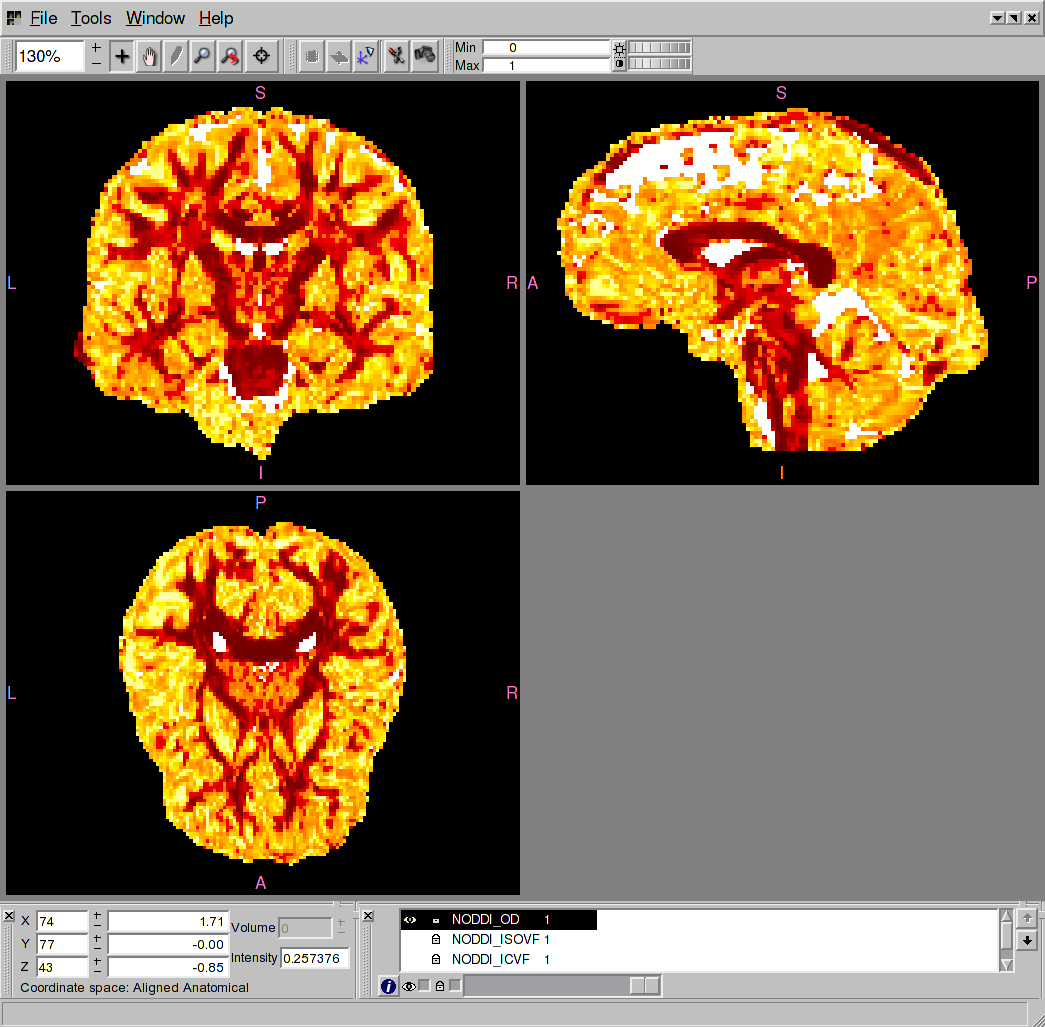Viewport: 1045px width, 1027px height.
Task: Toggle visibility checkbox beside the eye icon
Action: pyautogui.click(x=424, y=986)
